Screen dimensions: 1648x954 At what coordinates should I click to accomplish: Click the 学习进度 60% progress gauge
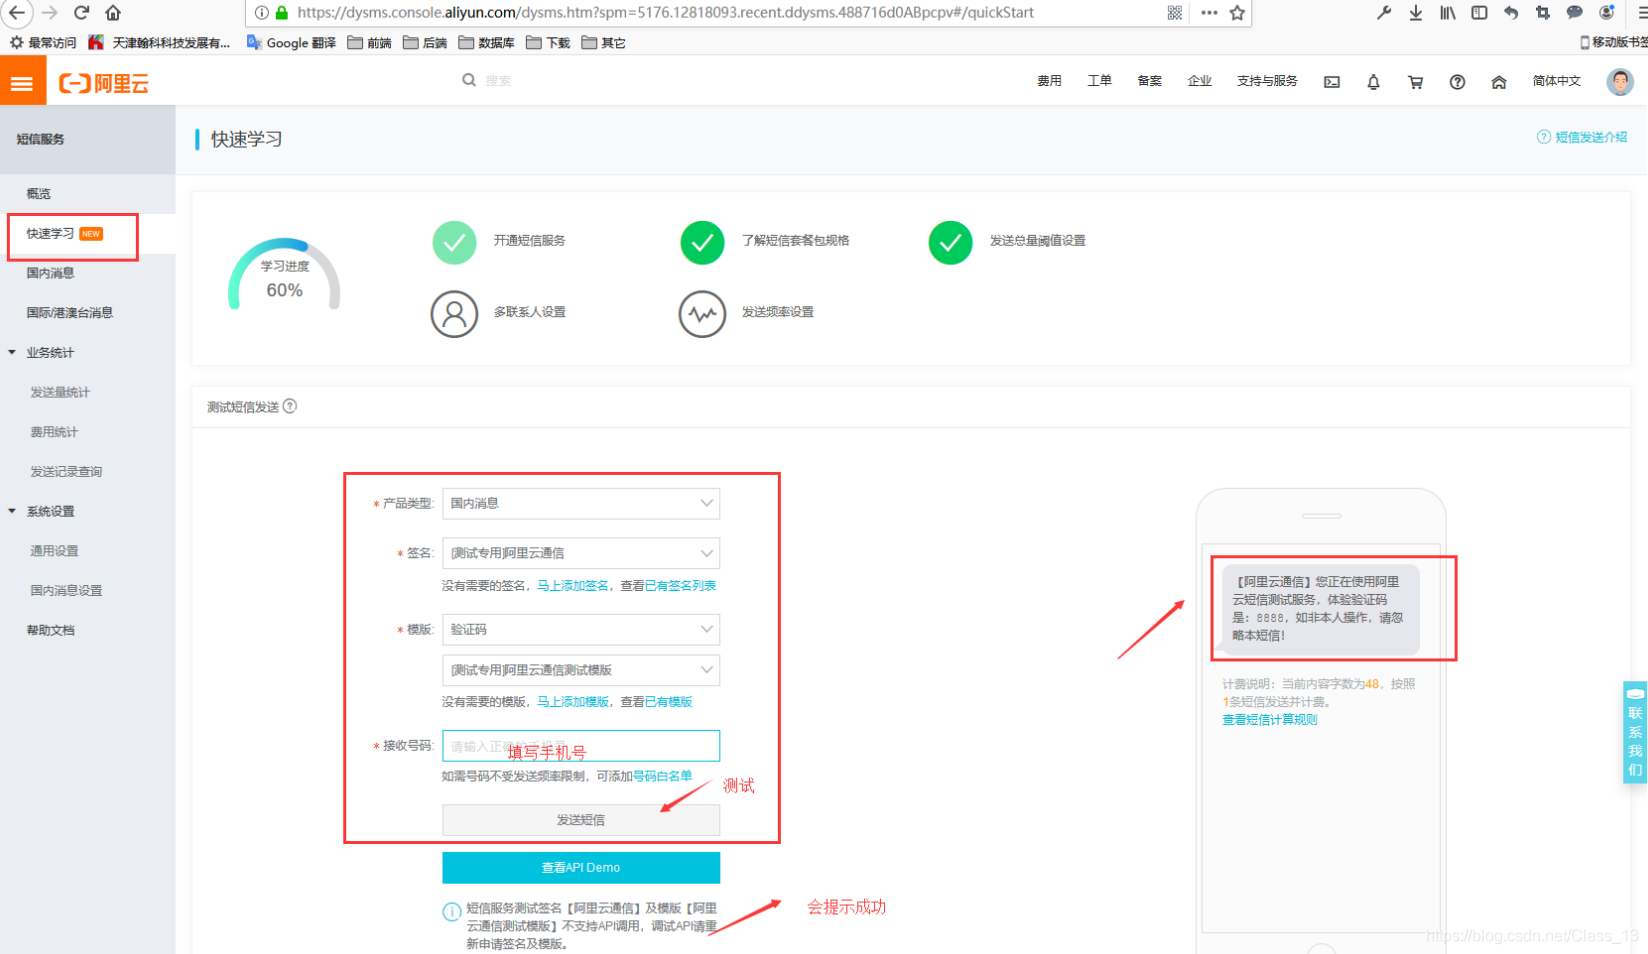click(284, 275)
